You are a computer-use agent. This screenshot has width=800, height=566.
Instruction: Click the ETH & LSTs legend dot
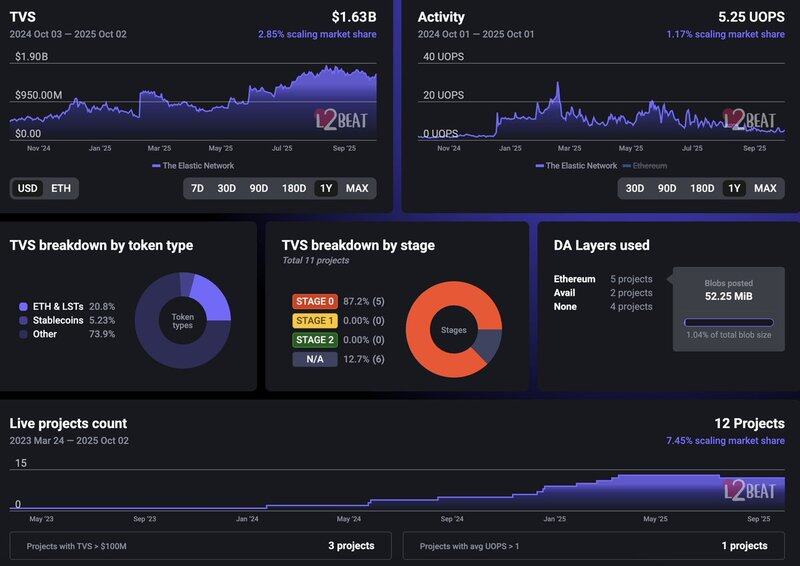click(24, 306)
